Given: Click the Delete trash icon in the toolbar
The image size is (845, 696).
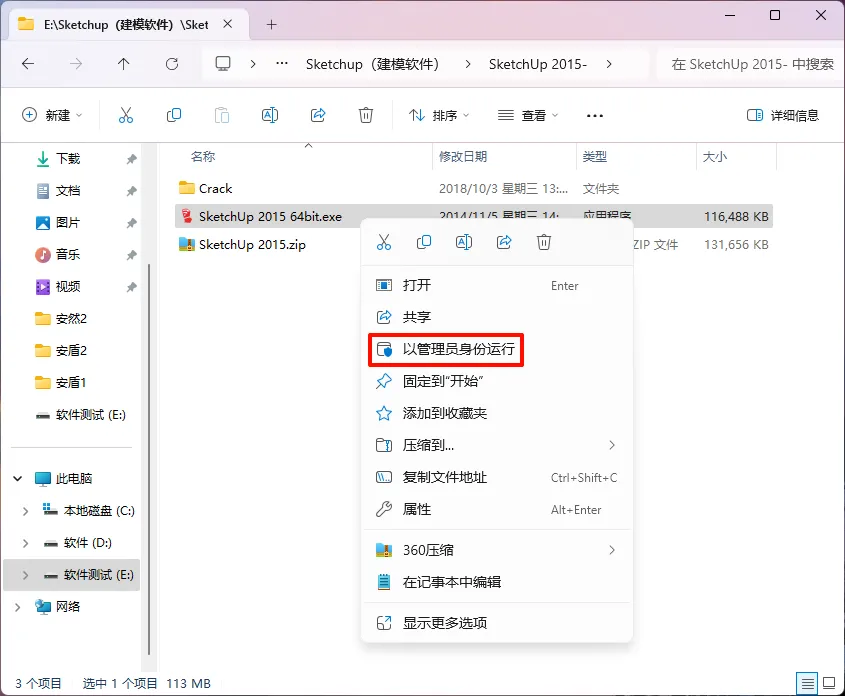Looking at the screenshot, I should (x=366, y=115).
